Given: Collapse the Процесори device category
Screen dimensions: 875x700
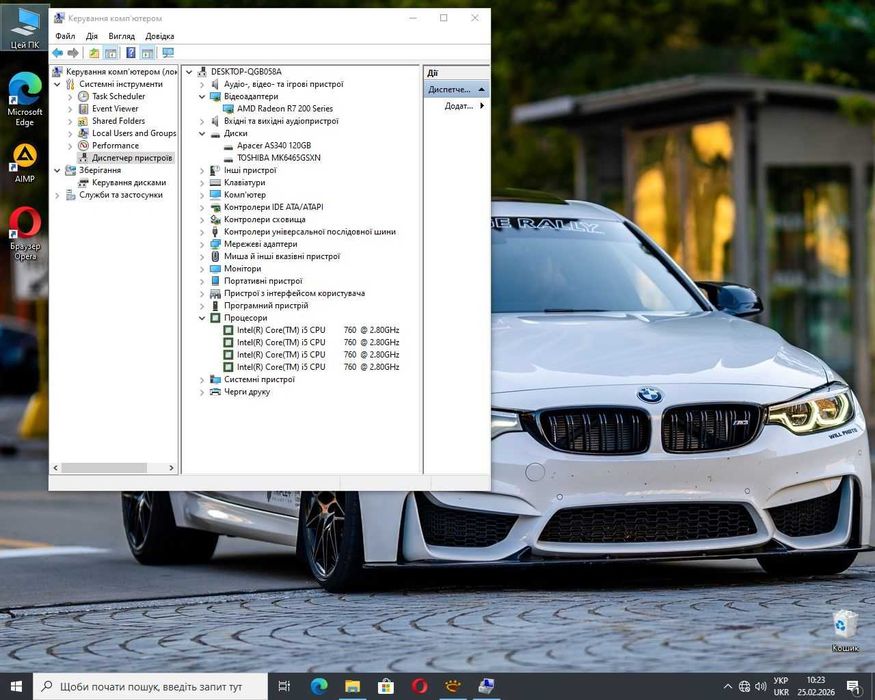Looking at the screenshot, I should point(202,318).
